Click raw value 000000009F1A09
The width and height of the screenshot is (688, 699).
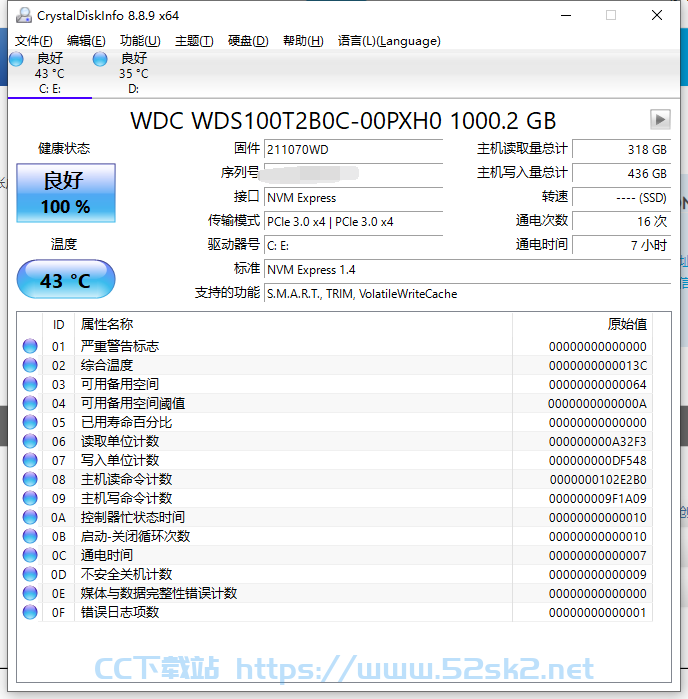597,498
